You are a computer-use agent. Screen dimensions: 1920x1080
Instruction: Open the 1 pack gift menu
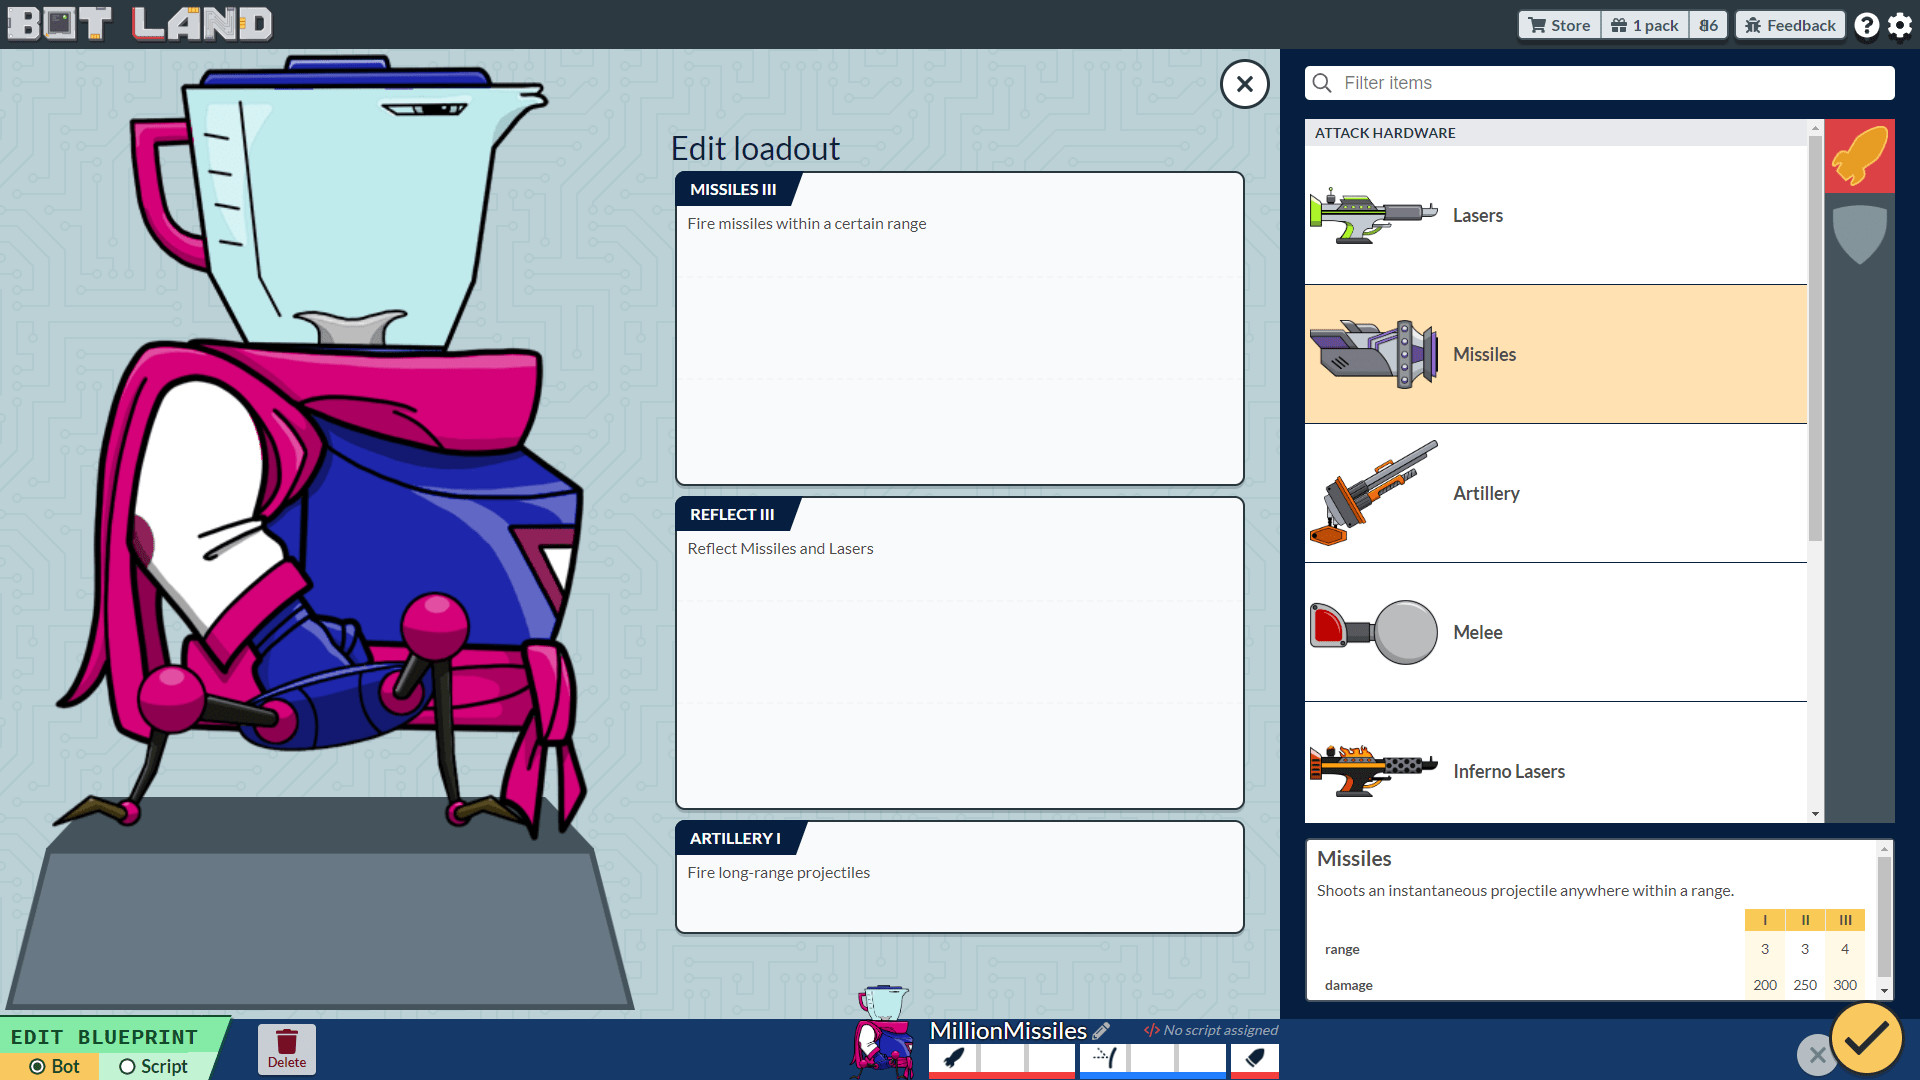click(1644, 24)
